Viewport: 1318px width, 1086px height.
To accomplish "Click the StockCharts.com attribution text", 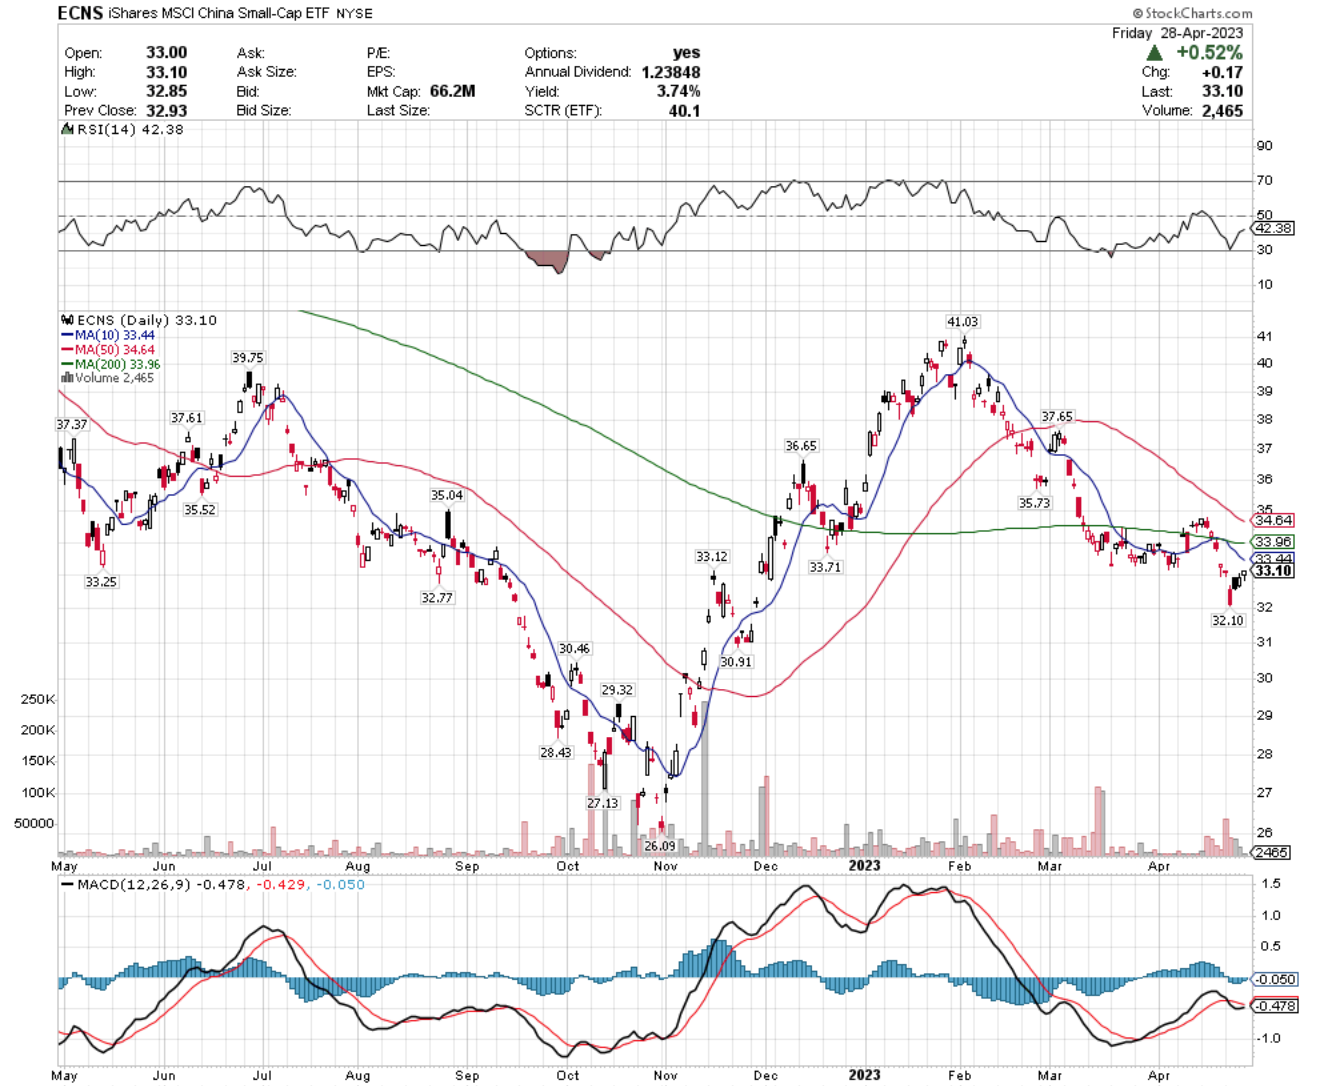I will tap(1192, 13).
